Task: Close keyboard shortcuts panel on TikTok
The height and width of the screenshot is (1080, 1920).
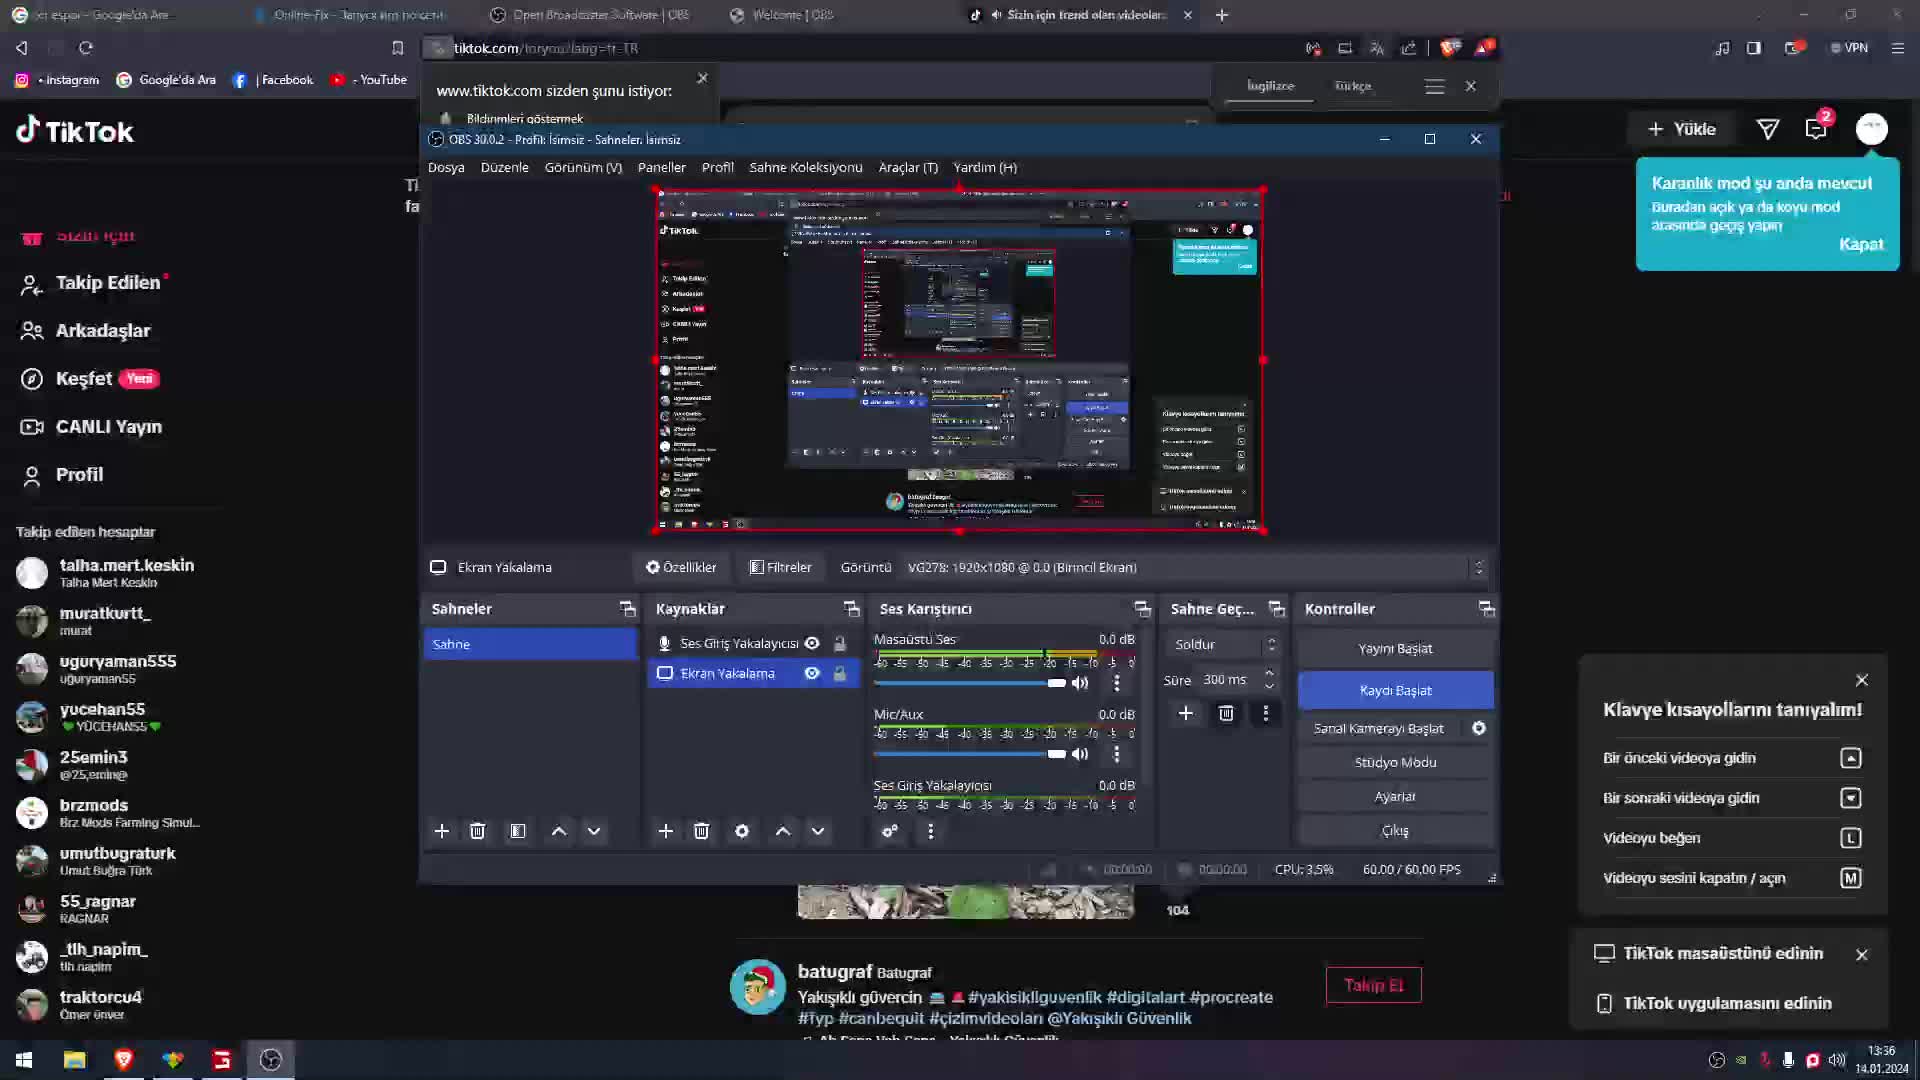Action: (1861, 680)
